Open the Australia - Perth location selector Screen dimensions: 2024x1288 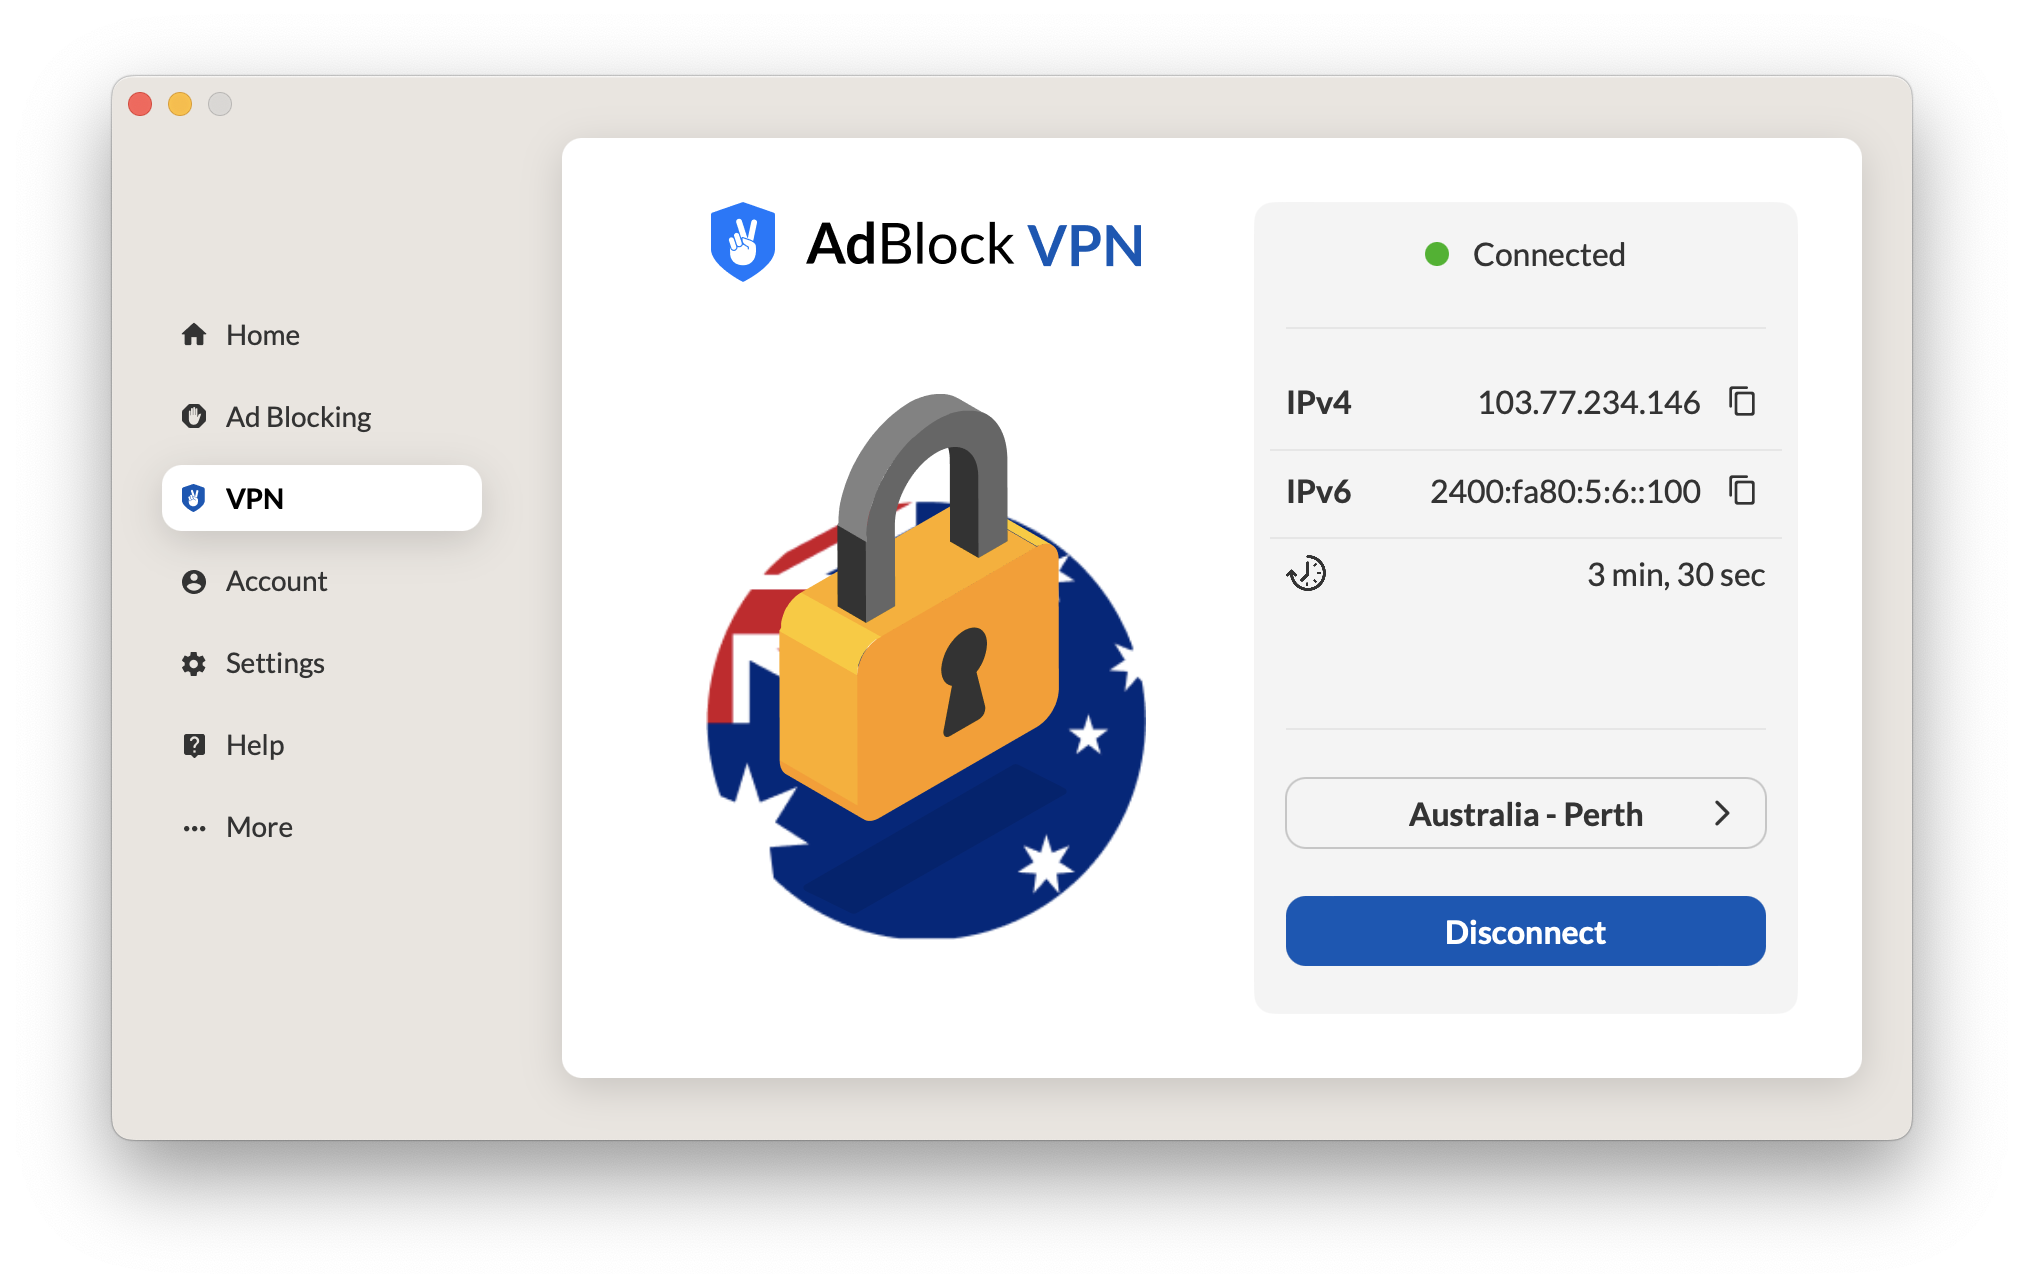point(1525,814)
